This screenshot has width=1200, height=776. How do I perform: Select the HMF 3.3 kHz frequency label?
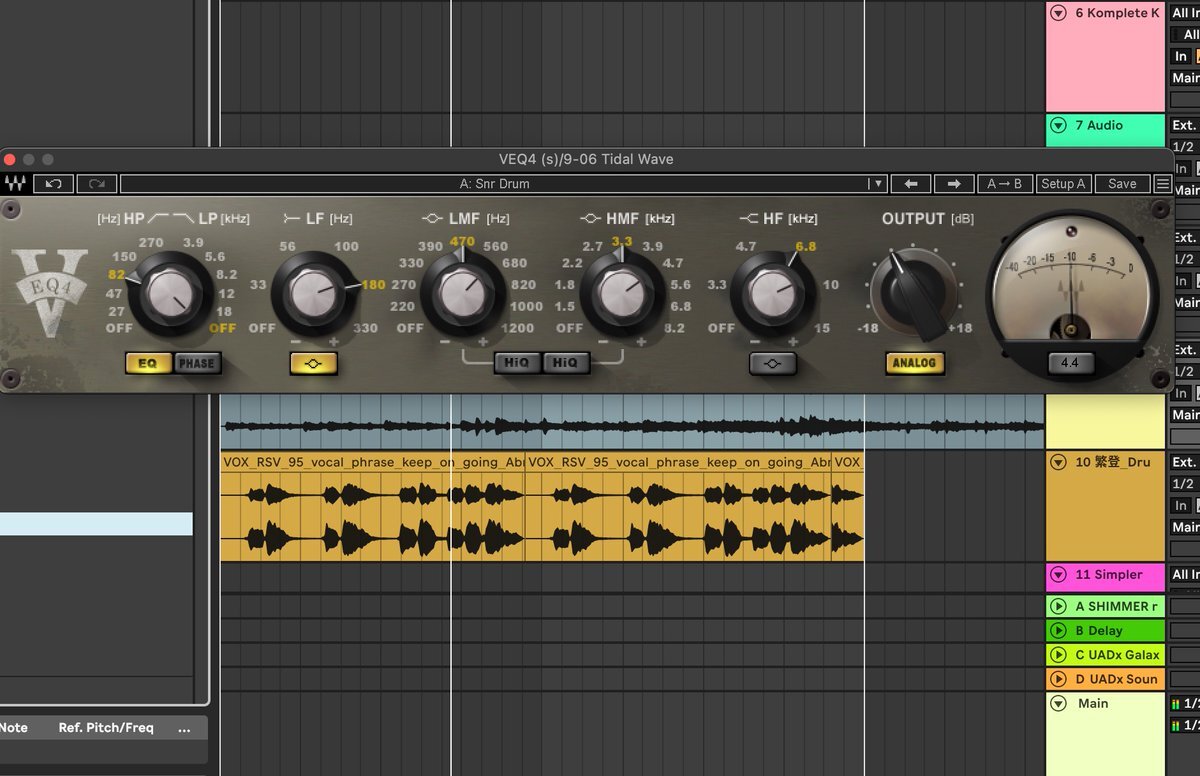[x=622, y=242]
